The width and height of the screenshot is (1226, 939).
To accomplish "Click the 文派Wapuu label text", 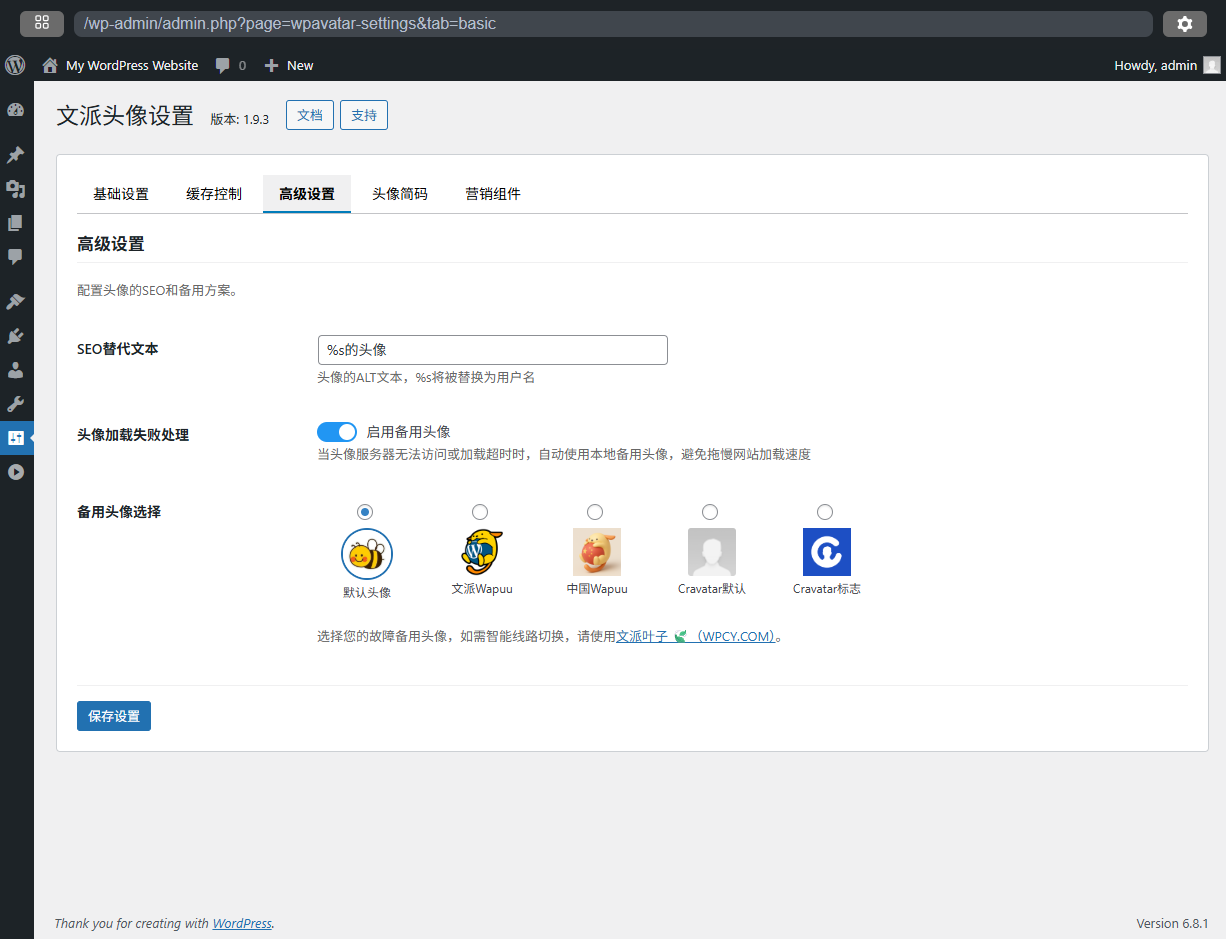I will pyautogui.click(x=482, y=589).
